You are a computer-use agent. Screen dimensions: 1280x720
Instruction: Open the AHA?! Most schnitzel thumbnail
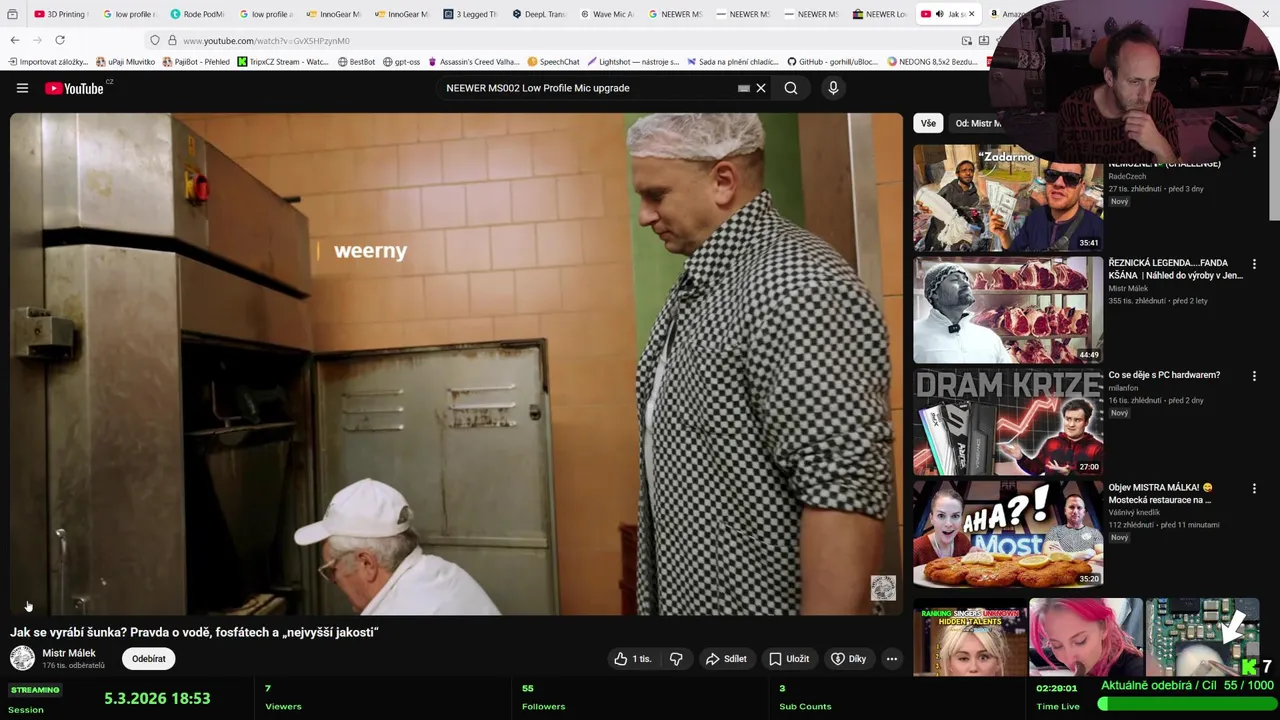pyautogui.click(x=1008, y=534)
